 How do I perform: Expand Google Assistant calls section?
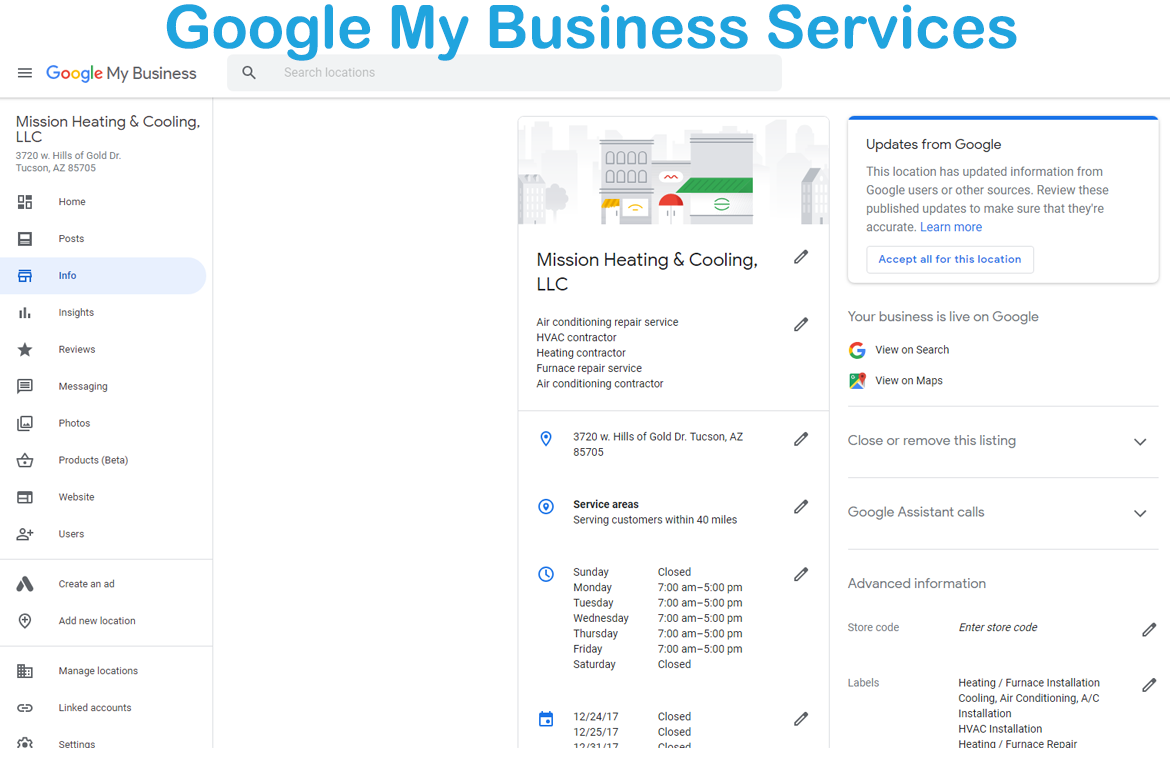click(1139, 513)
